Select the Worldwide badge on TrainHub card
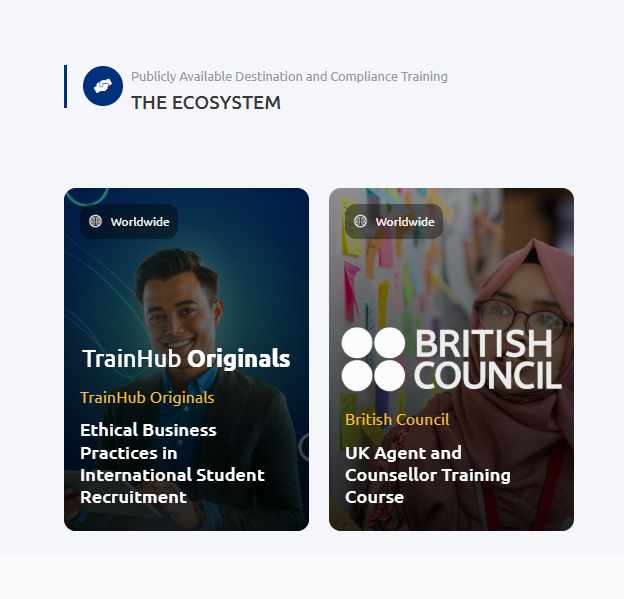Screen dimensions: 624x599 pos(129,221)
